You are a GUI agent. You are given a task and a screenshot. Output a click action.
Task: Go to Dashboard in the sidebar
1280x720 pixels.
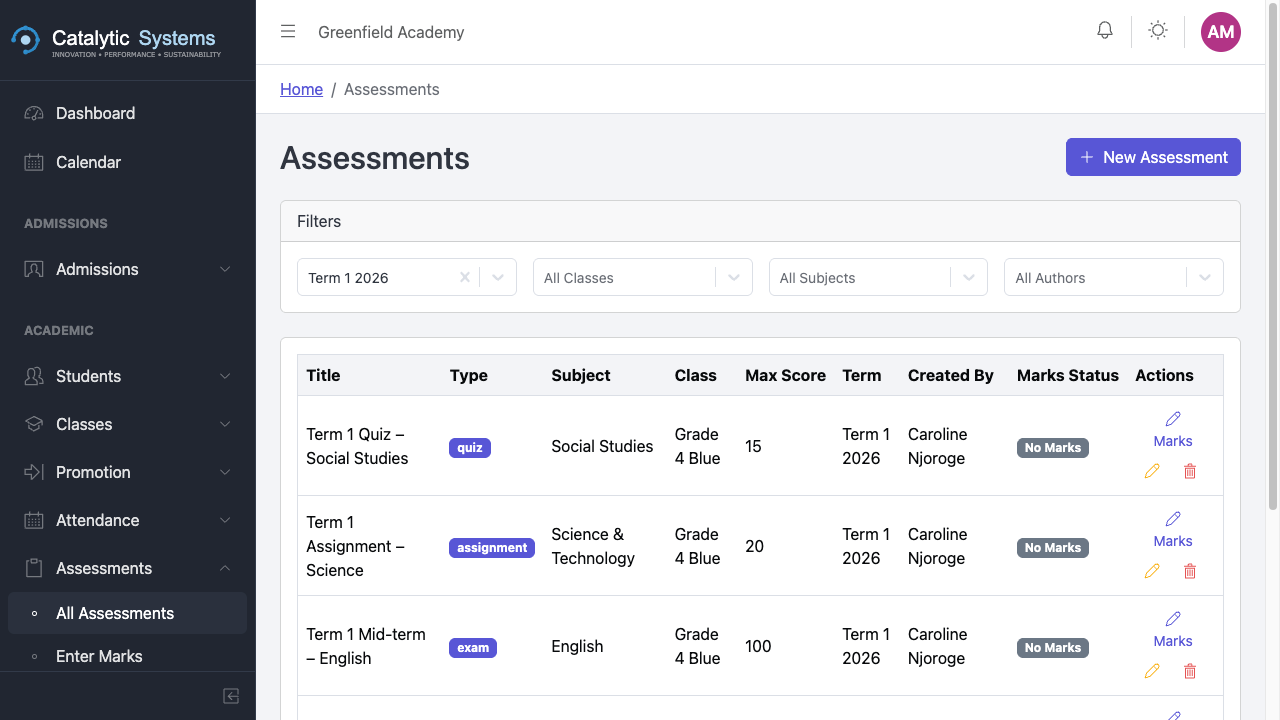127,113
